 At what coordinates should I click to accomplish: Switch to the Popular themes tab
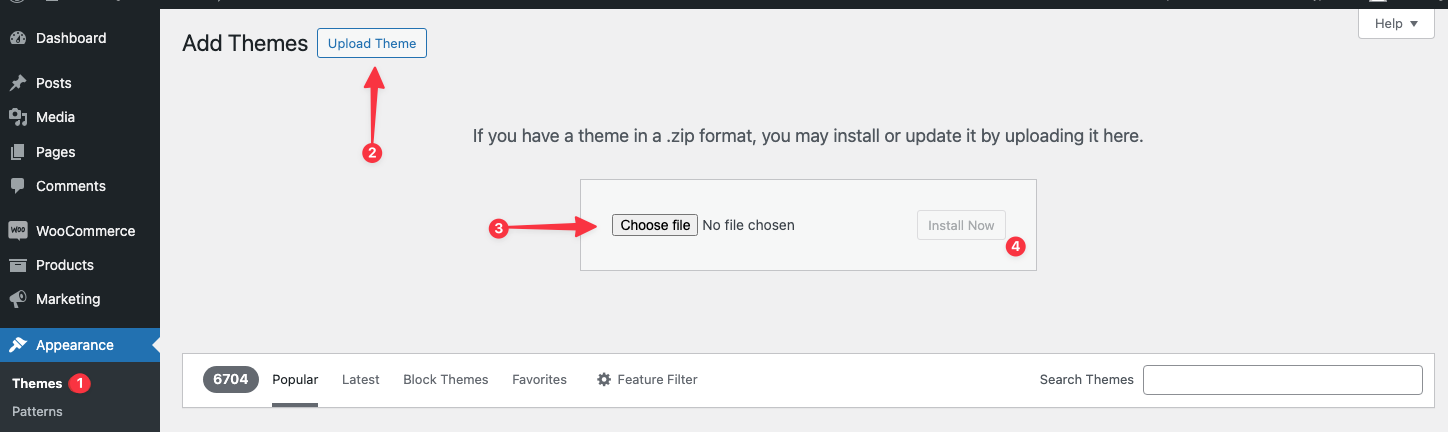tap(295, 380)
